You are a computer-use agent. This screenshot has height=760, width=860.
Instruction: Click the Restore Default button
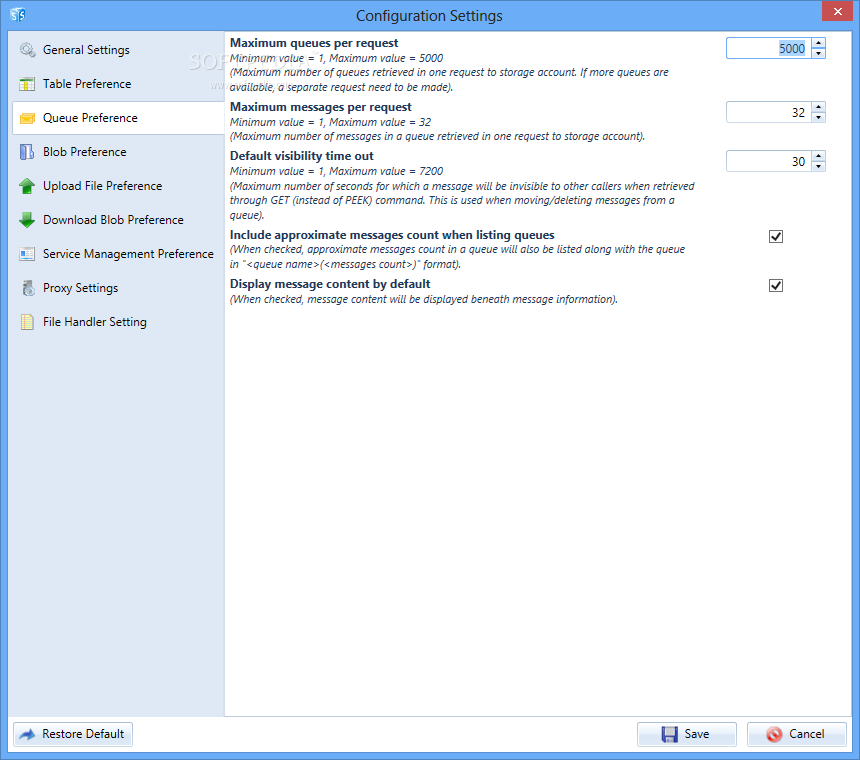[x=73, y=734]
